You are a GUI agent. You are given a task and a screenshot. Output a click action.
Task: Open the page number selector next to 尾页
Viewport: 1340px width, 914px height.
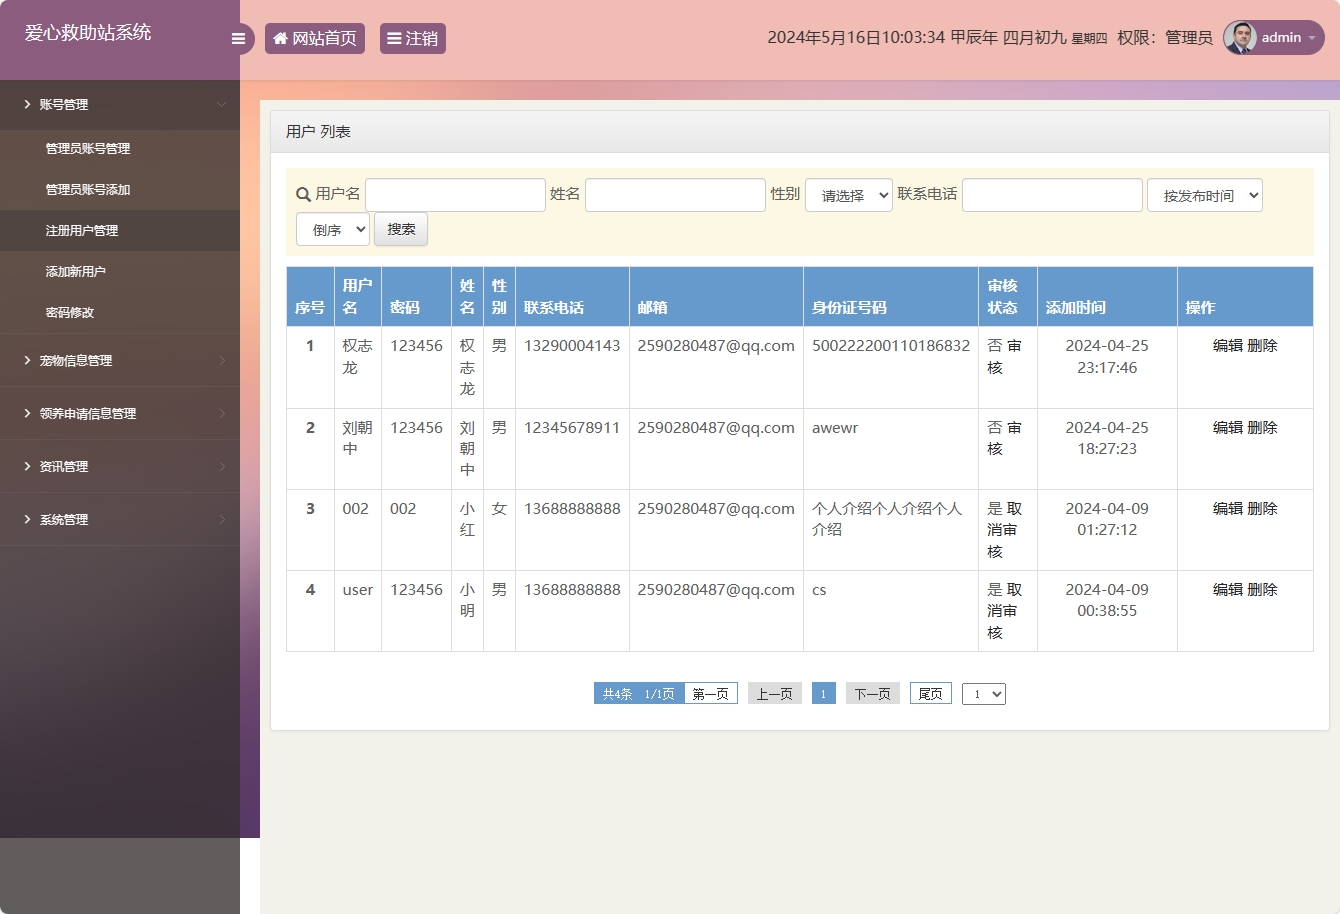(983, 693)
